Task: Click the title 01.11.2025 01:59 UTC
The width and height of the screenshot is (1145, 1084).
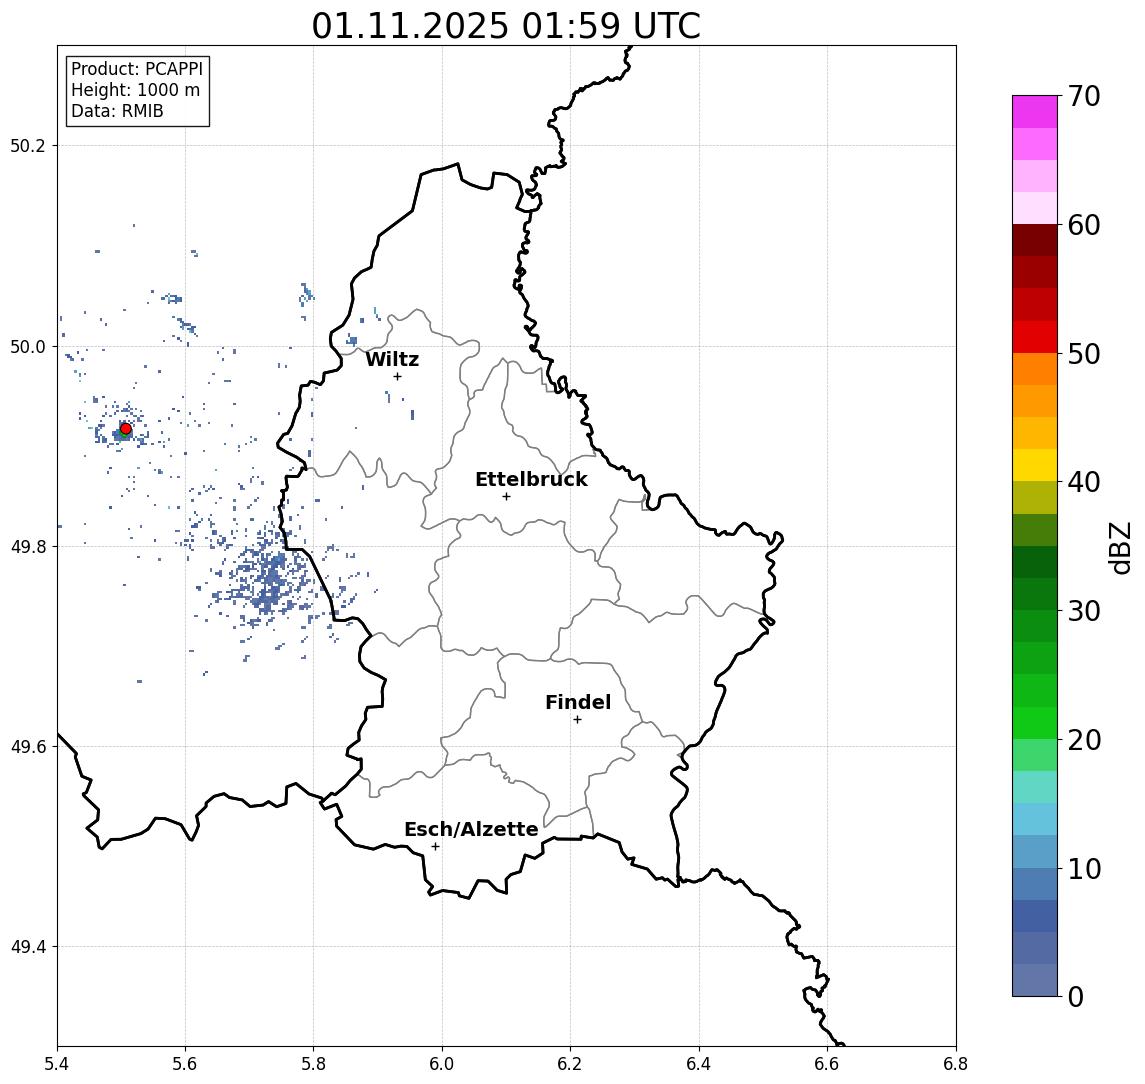Action: [506, 26]
